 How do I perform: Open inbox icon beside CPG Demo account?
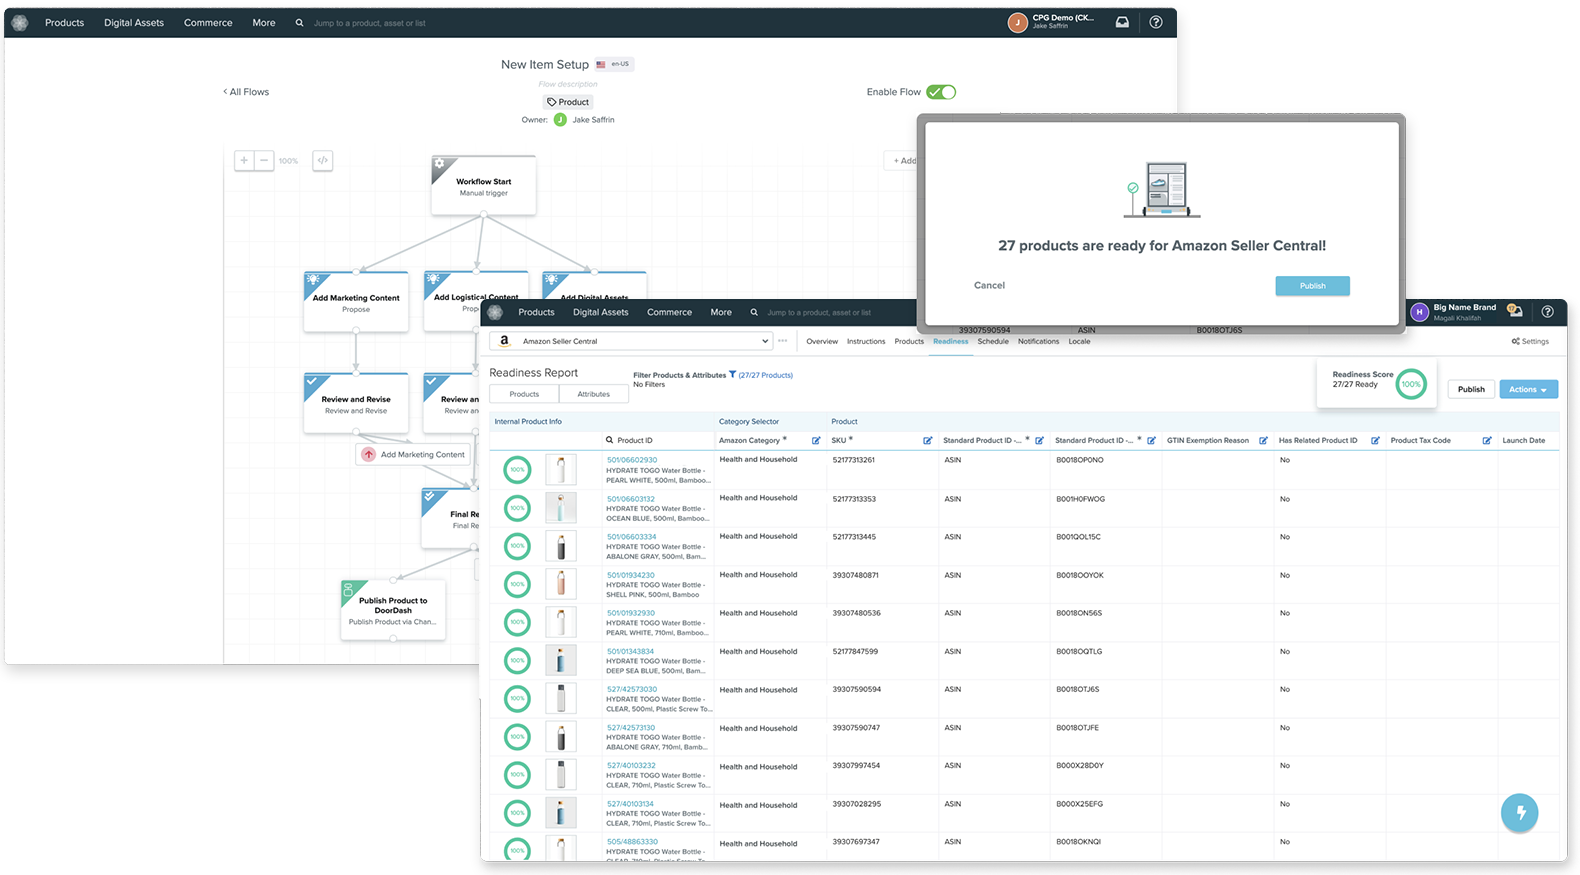(1122, 22)
